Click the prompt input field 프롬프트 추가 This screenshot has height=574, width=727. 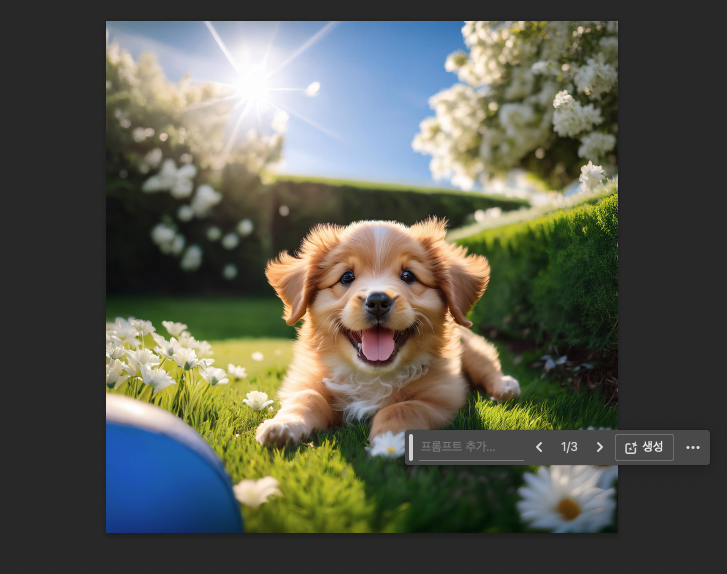471,447
